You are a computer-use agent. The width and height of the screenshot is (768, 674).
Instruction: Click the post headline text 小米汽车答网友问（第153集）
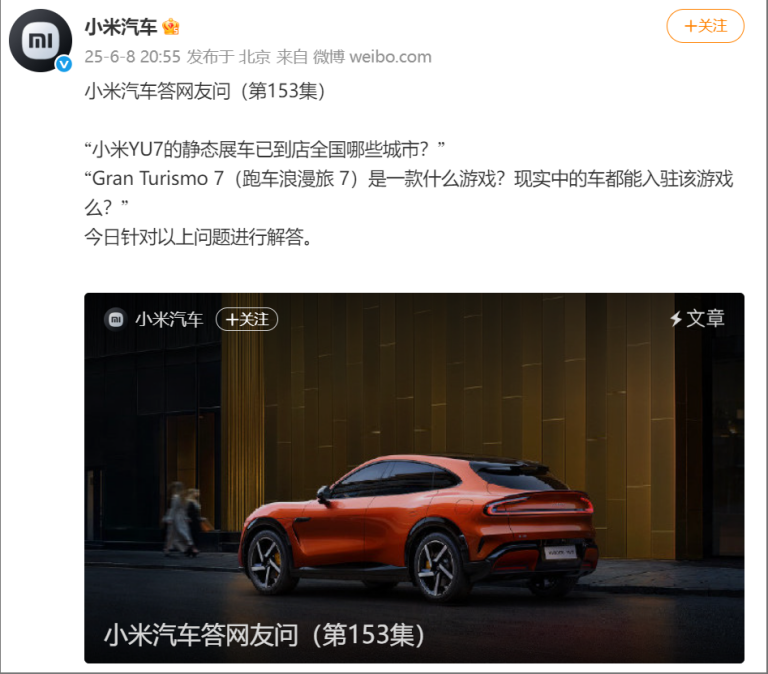click(x=205, y=91)
